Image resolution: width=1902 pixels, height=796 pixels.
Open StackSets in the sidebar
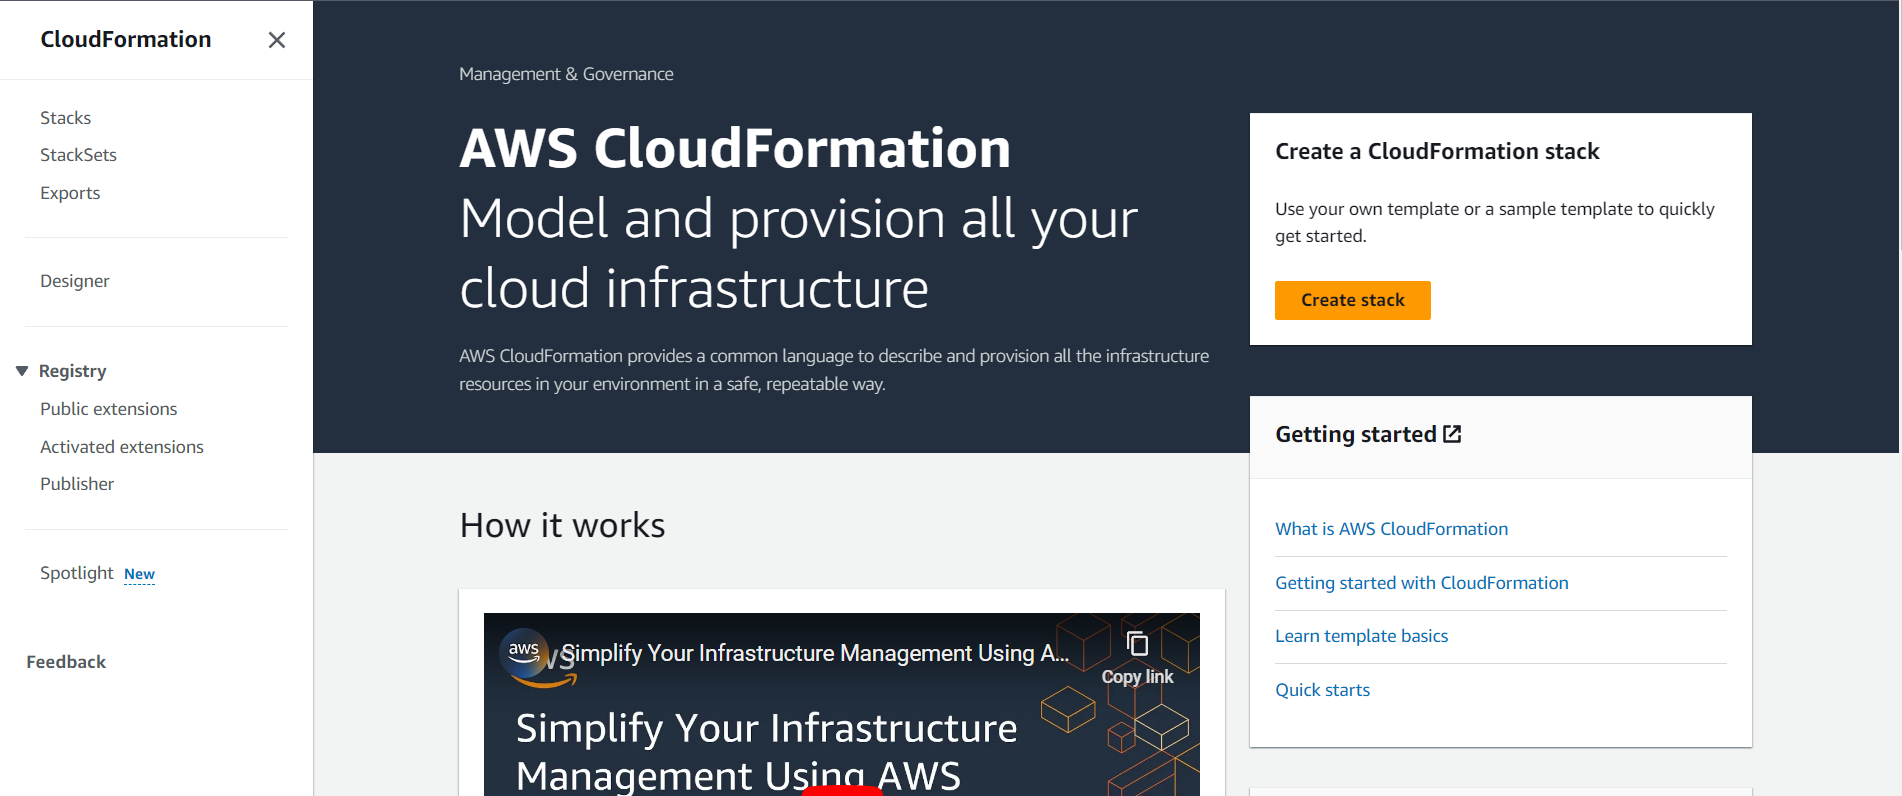point(79,155)
